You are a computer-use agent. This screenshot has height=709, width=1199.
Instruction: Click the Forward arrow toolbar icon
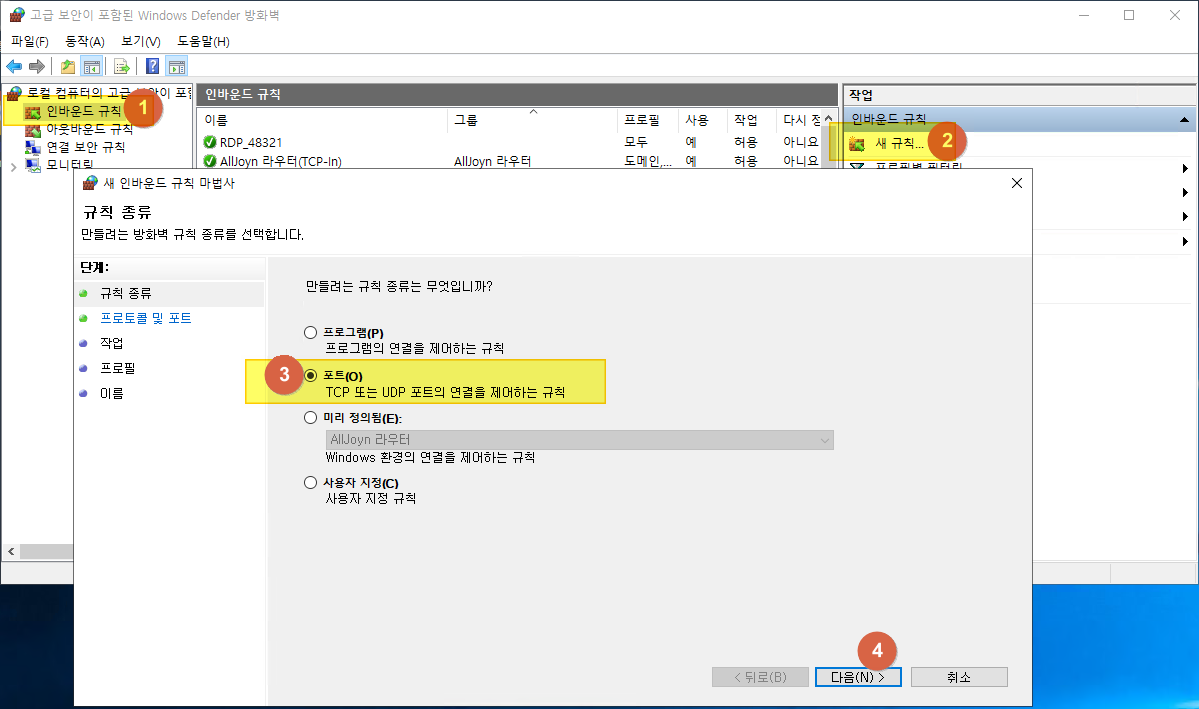[37, 67]
